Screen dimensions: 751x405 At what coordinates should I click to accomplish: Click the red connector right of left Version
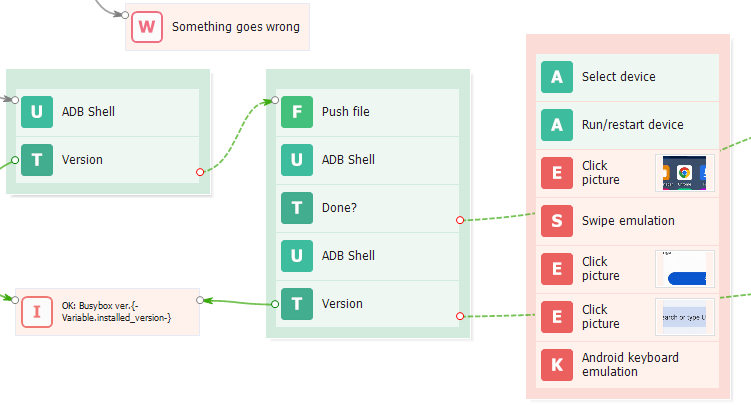[x=200, y=172]
